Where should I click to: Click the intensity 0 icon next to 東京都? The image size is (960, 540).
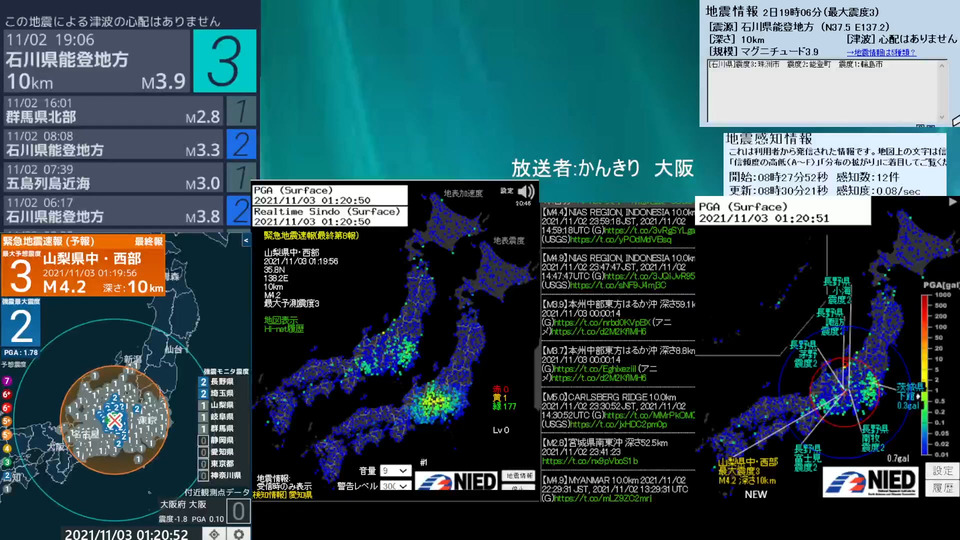(203, 463)
